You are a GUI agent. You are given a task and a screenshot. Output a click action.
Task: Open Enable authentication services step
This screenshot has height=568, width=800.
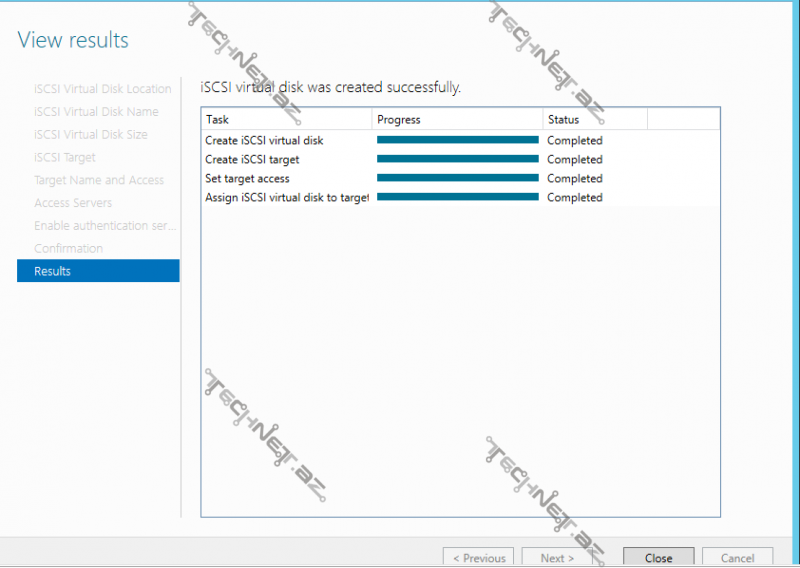pos(105,226)
